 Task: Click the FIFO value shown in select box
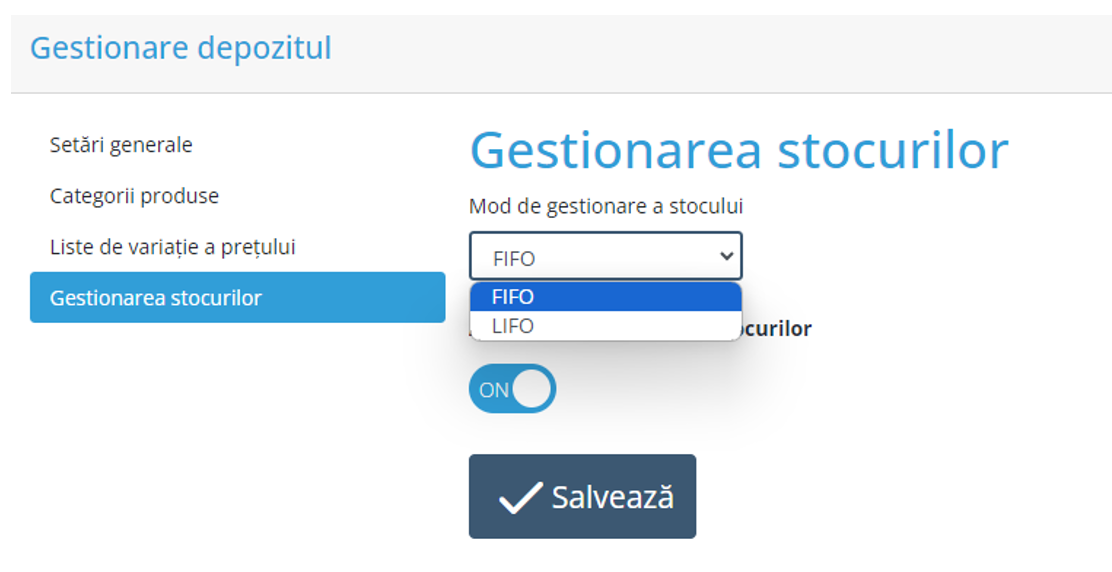(514, 258)
